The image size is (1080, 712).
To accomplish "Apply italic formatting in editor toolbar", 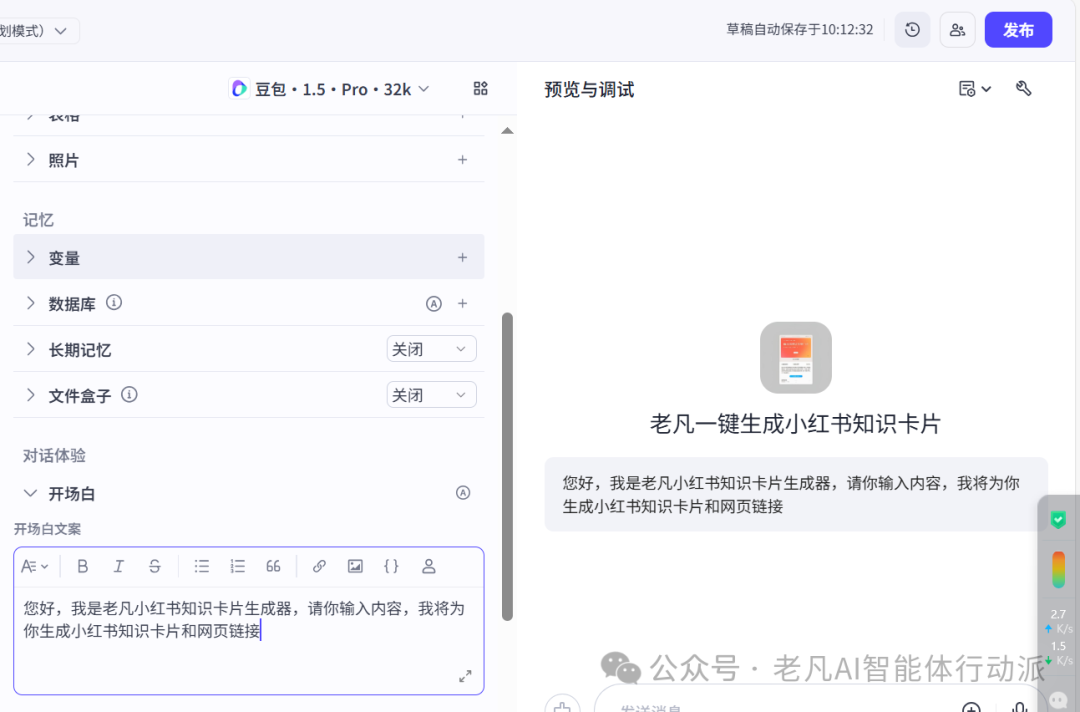I will [x=118, y=566].
